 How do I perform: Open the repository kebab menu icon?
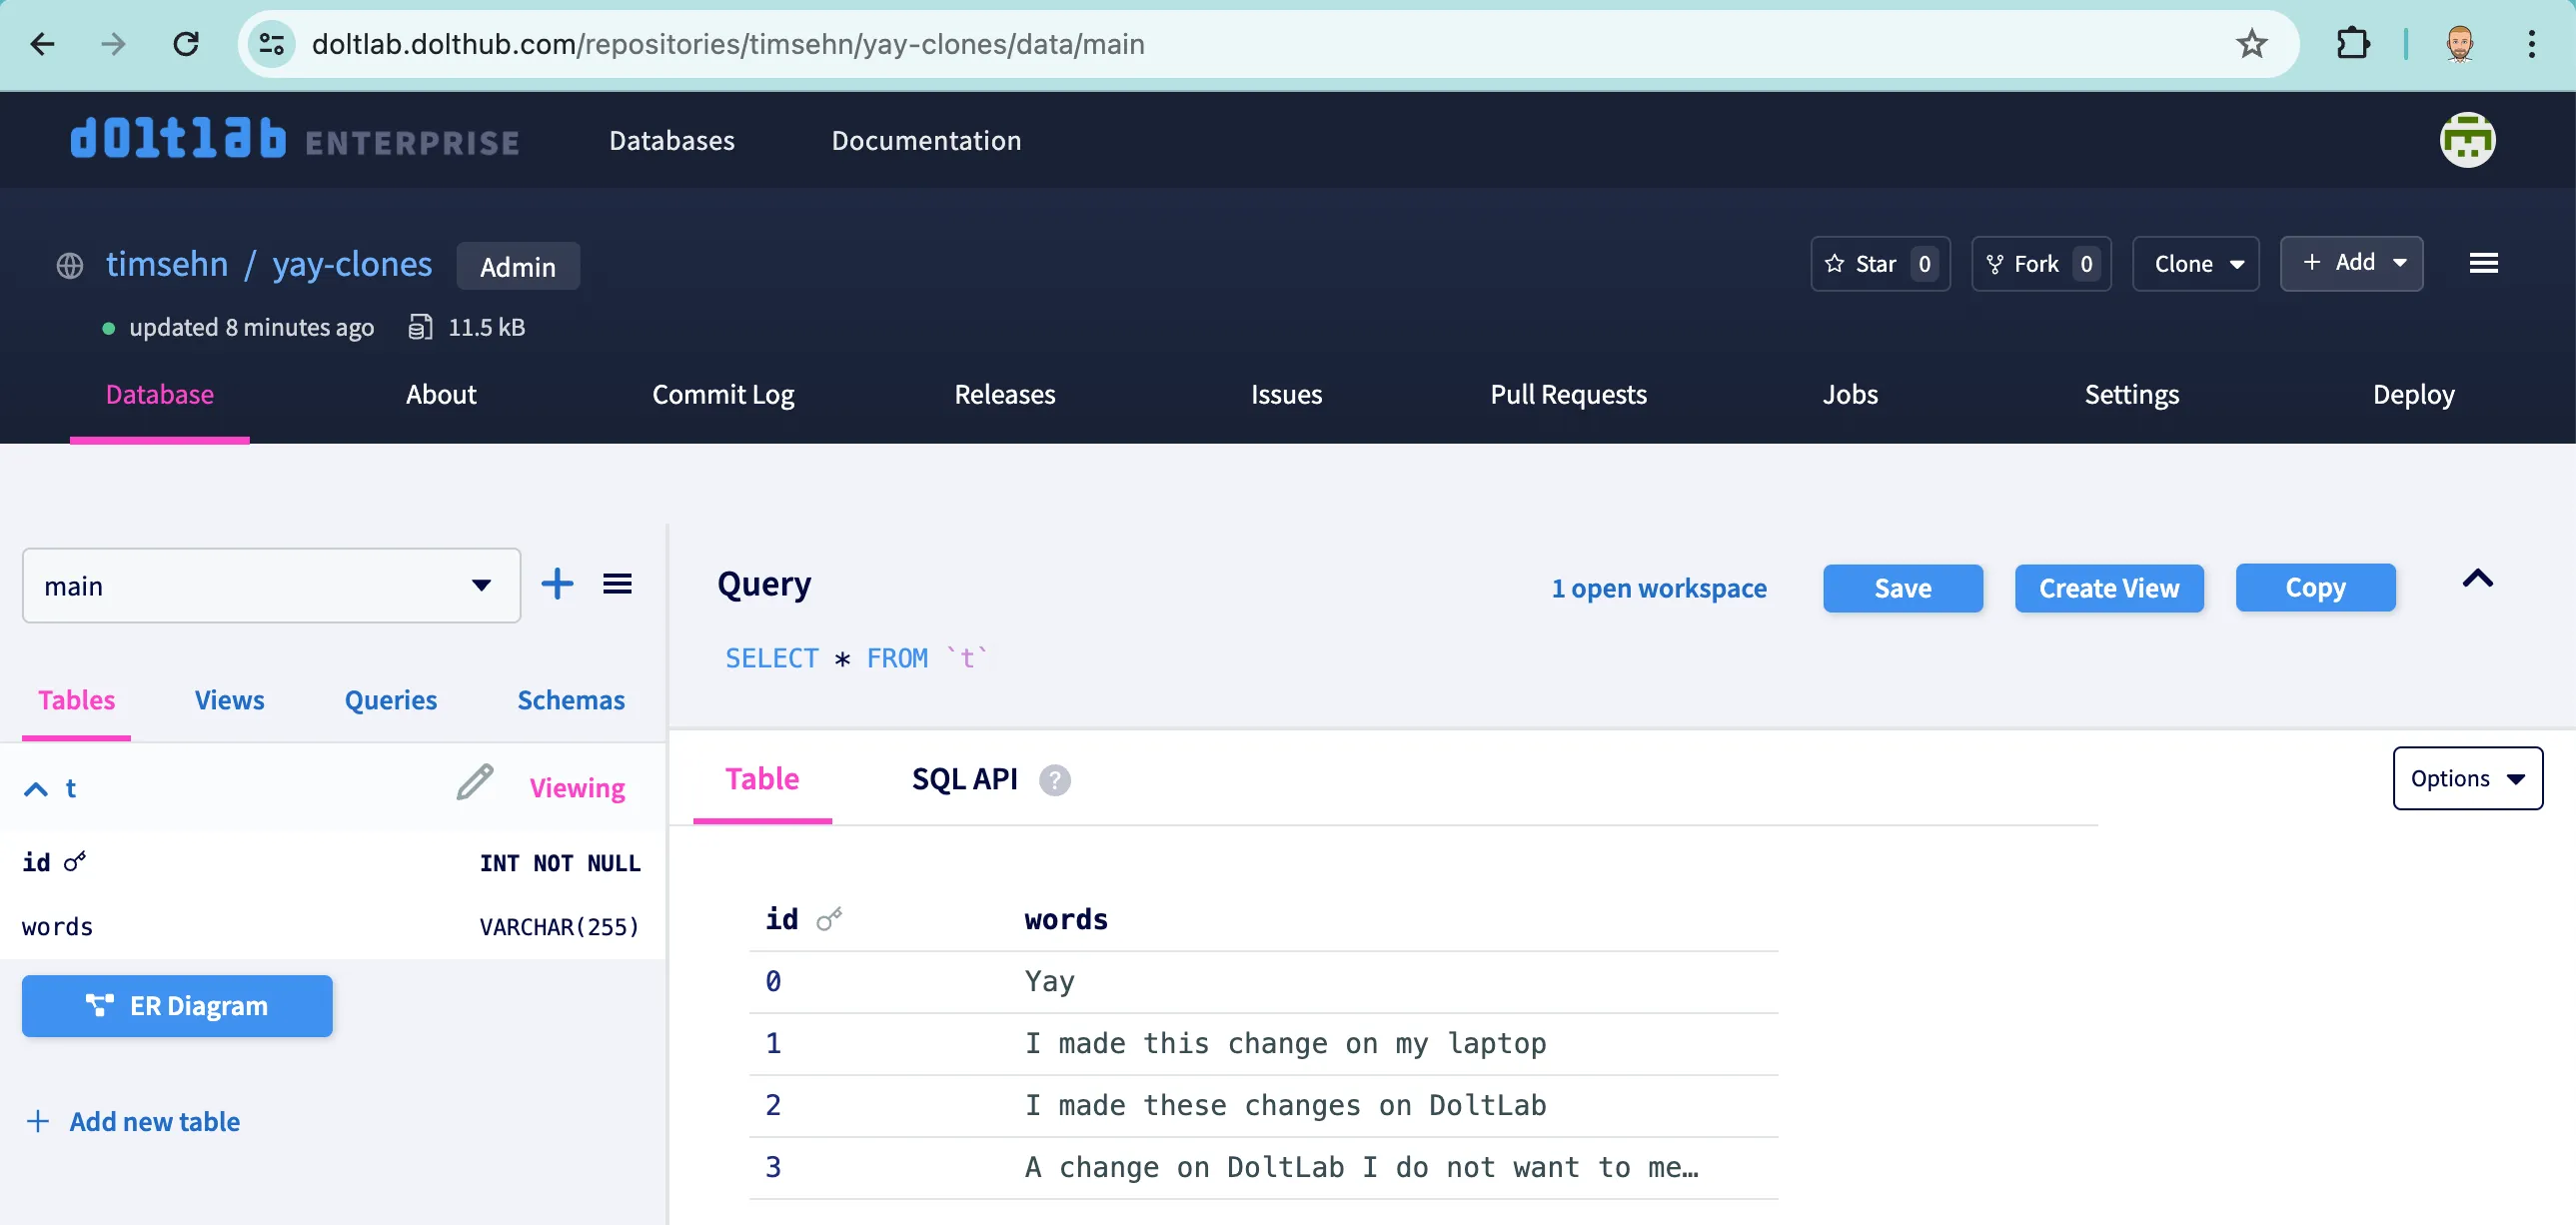(2484, 263)
